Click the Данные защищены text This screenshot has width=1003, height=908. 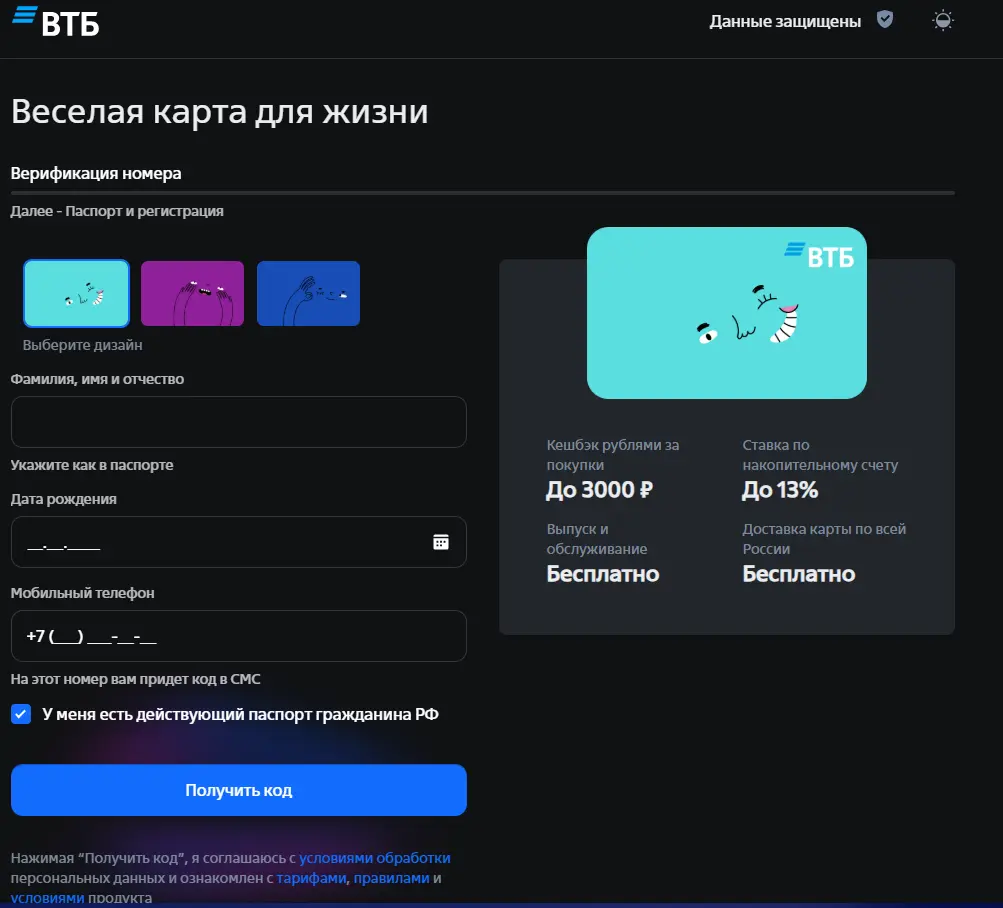point(785,21)
